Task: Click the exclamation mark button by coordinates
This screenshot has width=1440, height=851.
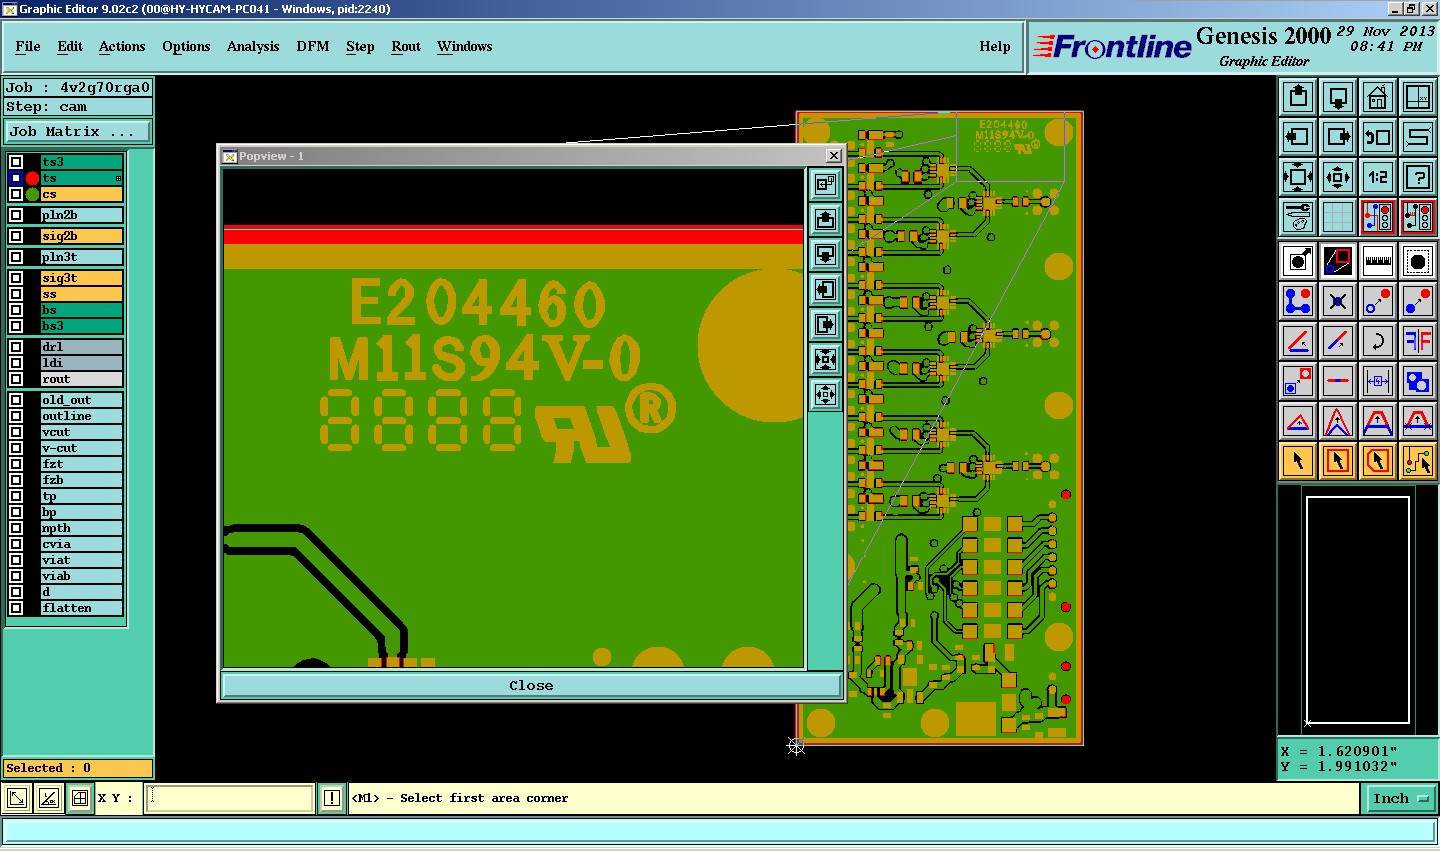Action: click(x=332, y=798)
